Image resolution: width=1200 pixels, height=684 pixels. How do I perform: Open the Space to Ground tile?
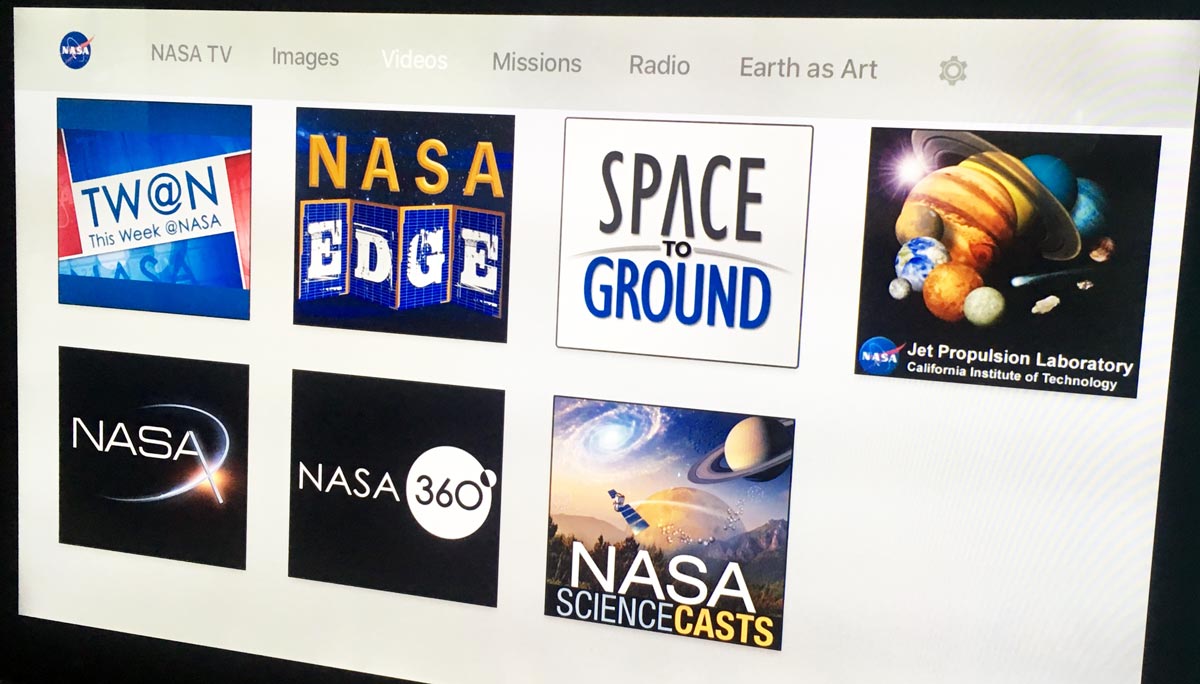coord(684,242)
